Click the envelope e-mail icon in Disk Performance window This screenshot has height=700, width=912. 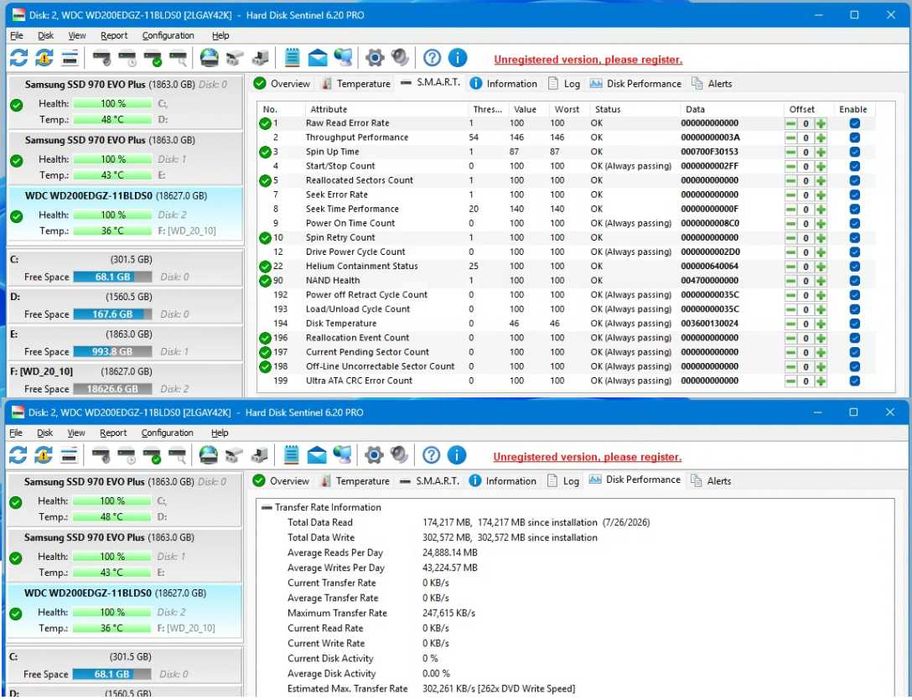coord(316,456)
